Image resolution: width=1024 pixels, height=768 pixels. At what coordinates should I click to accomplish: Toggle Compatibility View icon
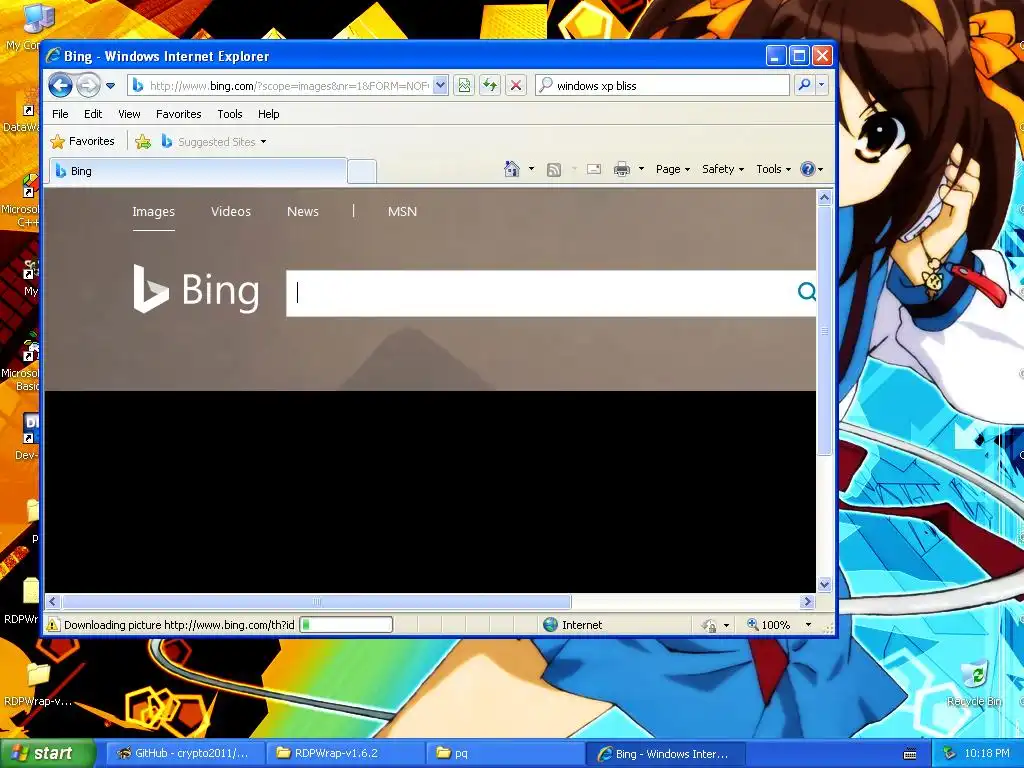point(464,86)
